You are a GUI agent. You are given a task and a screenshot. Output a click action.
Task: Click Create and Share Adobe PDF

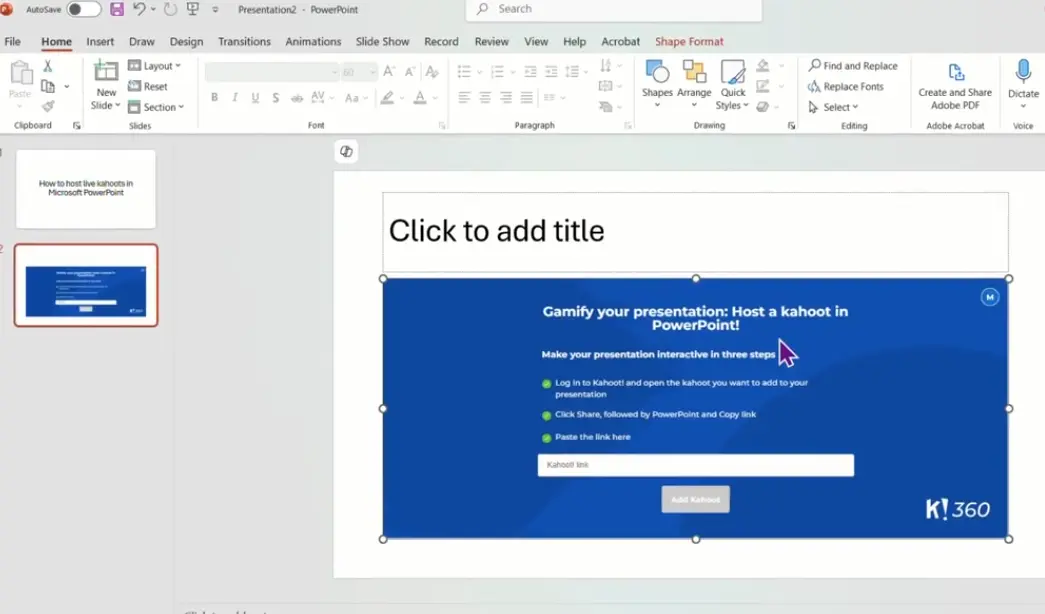(x=955, y=84)
